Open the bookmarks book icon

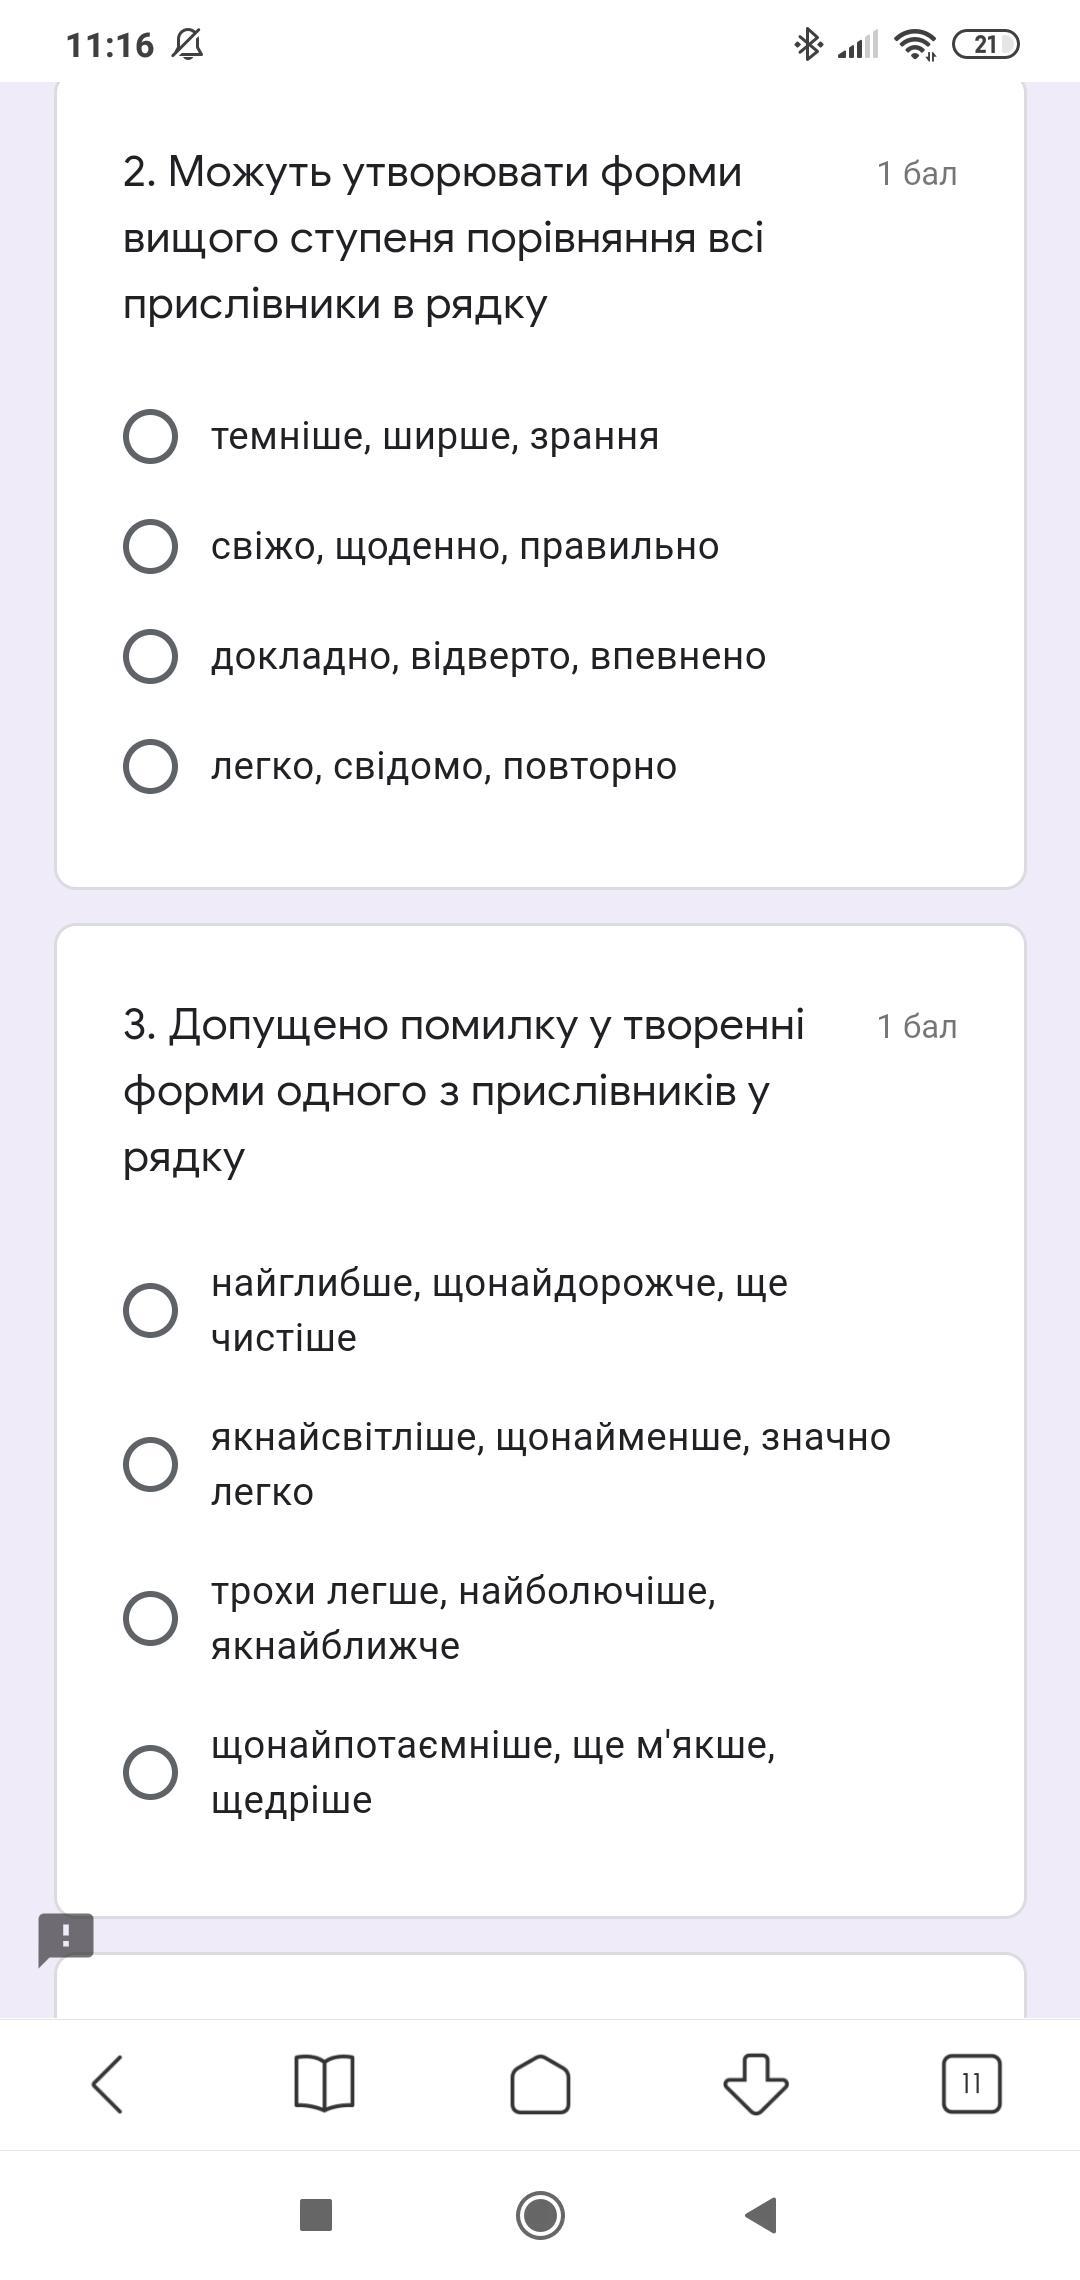coord(324,2084)
